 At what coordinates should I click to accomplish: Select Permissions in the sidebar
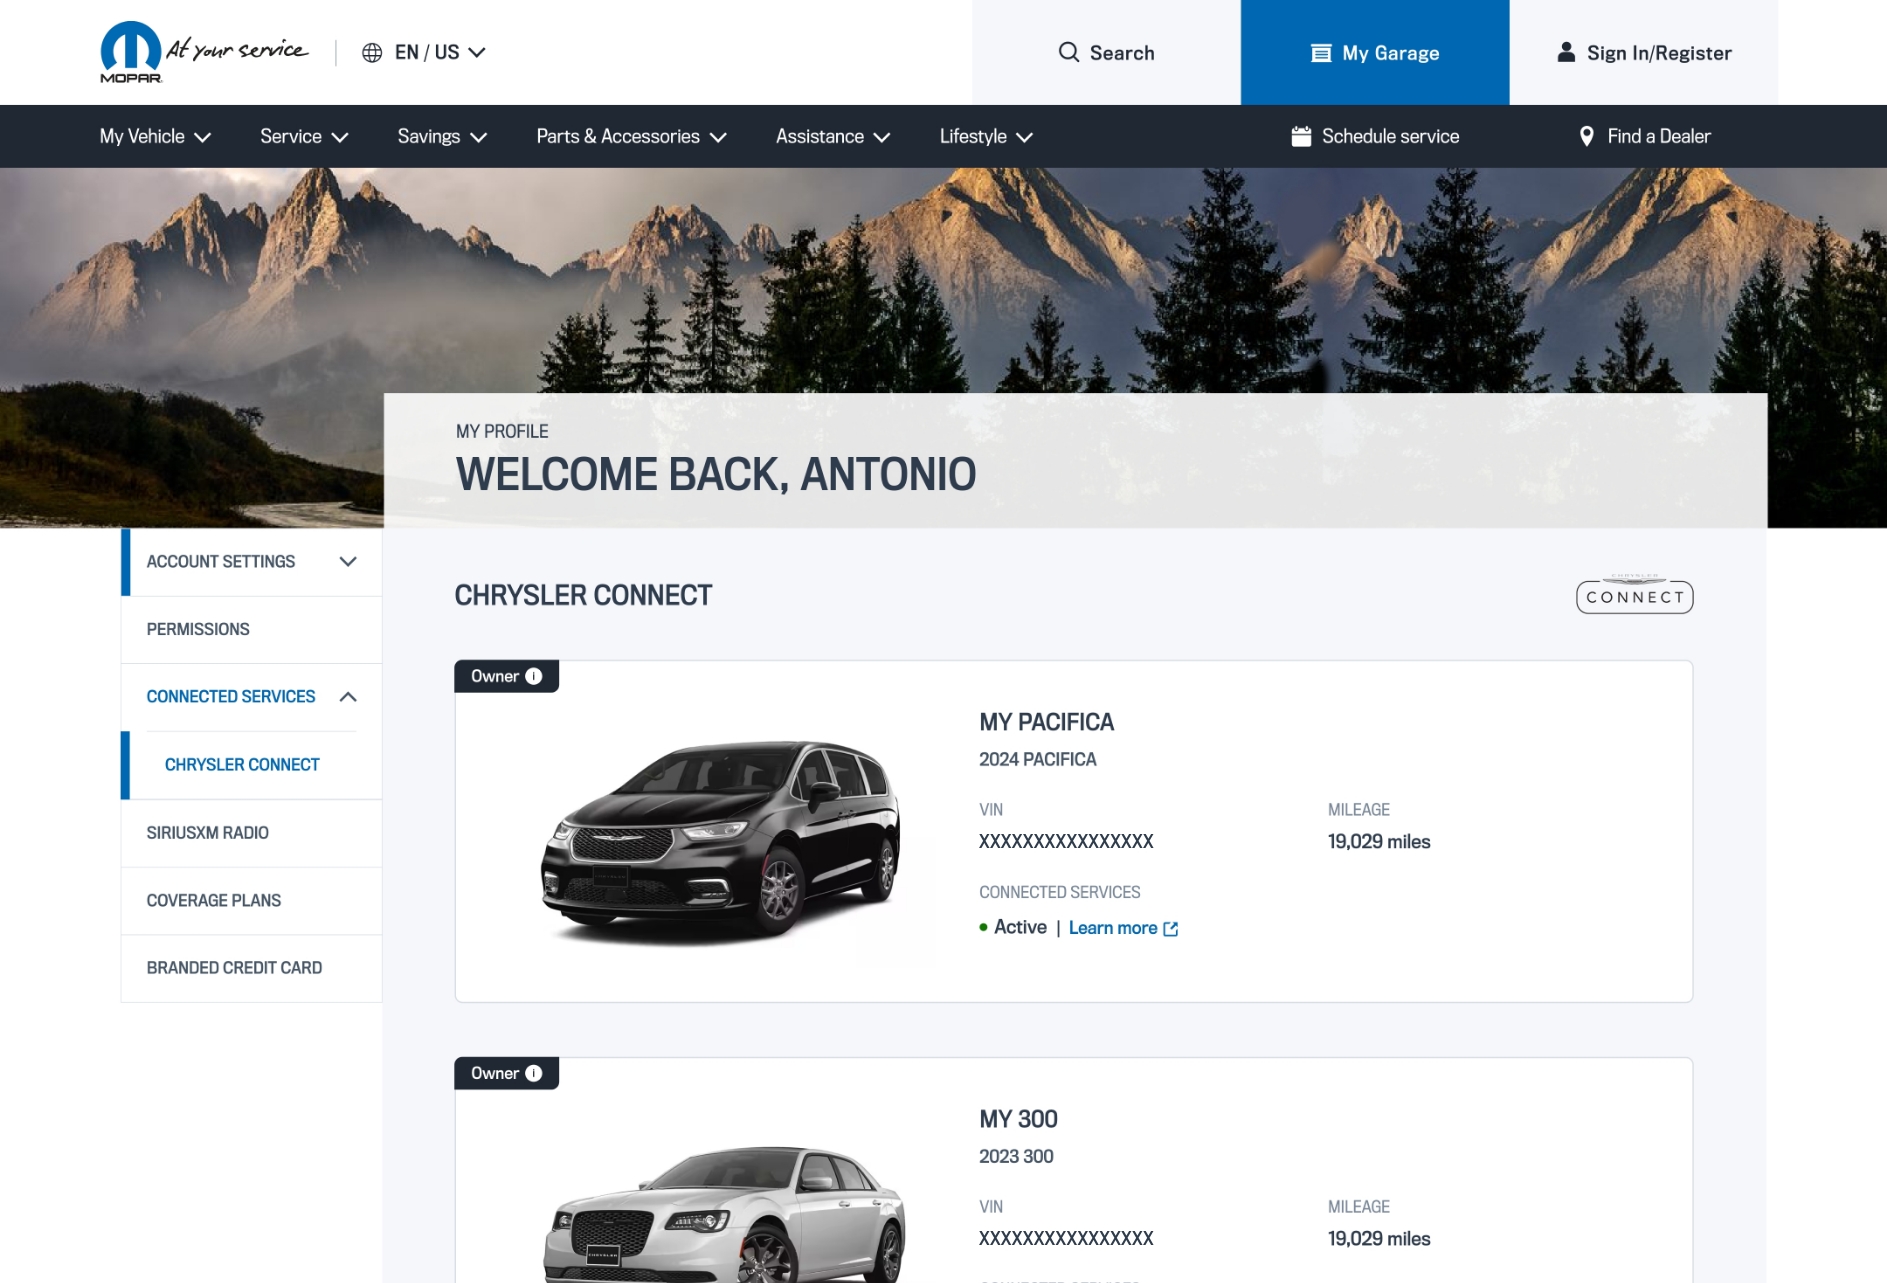pos(197,629)
